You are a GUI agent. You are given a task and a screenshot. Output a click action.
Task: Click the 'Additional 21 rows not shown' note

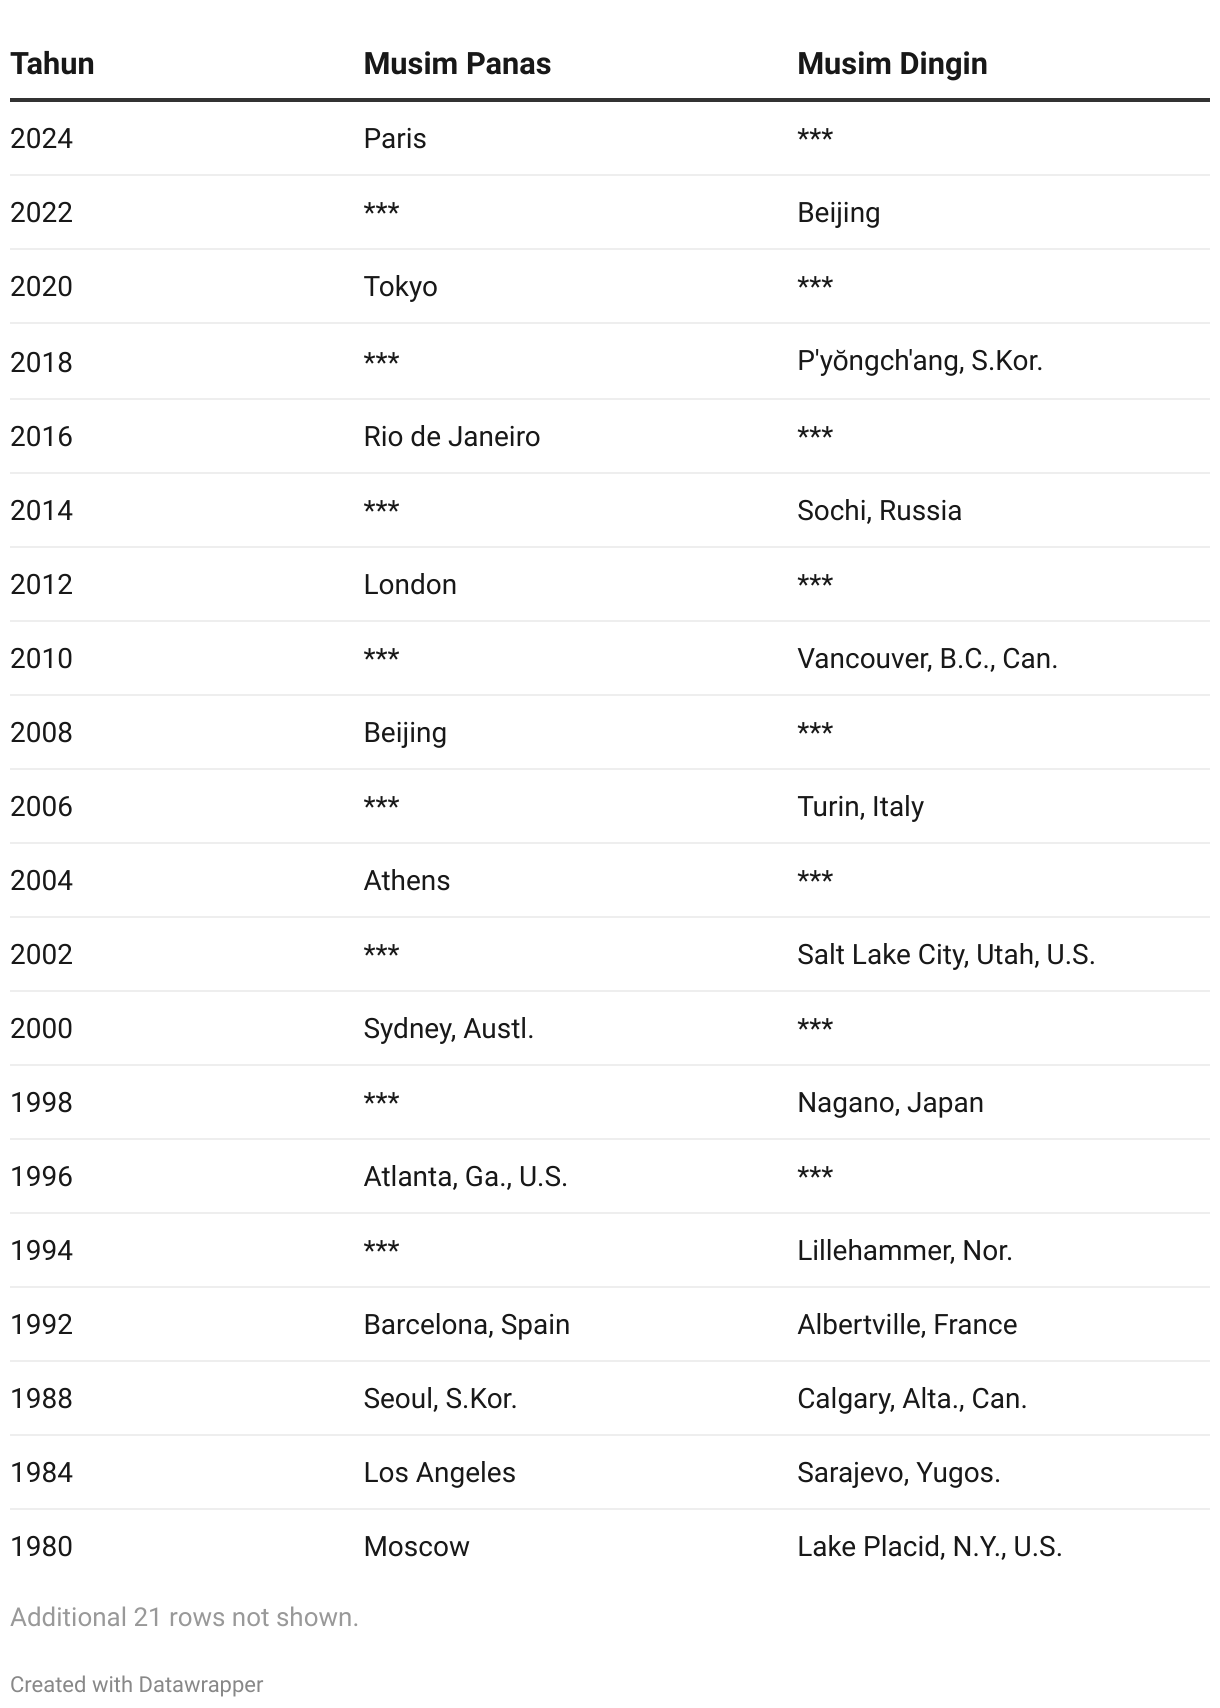(184, 1617)
